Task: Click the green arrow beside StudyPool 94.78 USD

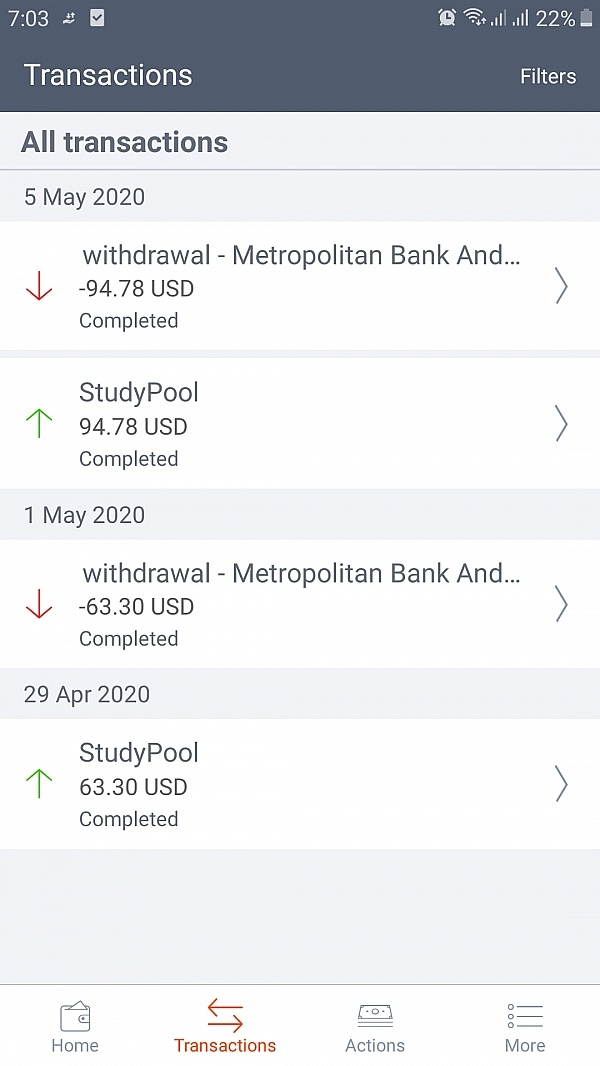Action: click(x=39, y=424)
